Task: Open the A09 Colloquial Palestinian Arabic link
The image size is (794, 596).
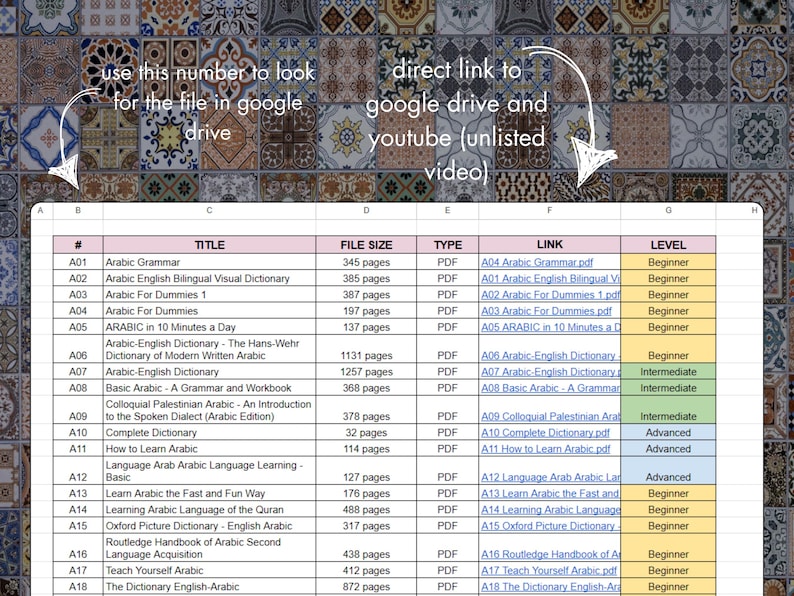Action: point(550,416)
